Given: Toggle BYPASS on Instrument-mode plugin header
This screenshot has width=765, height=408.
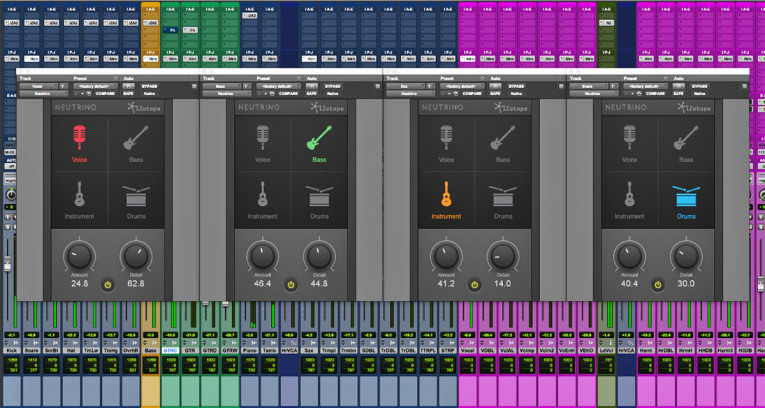Looking at the screenshot, I should point(516,86).
